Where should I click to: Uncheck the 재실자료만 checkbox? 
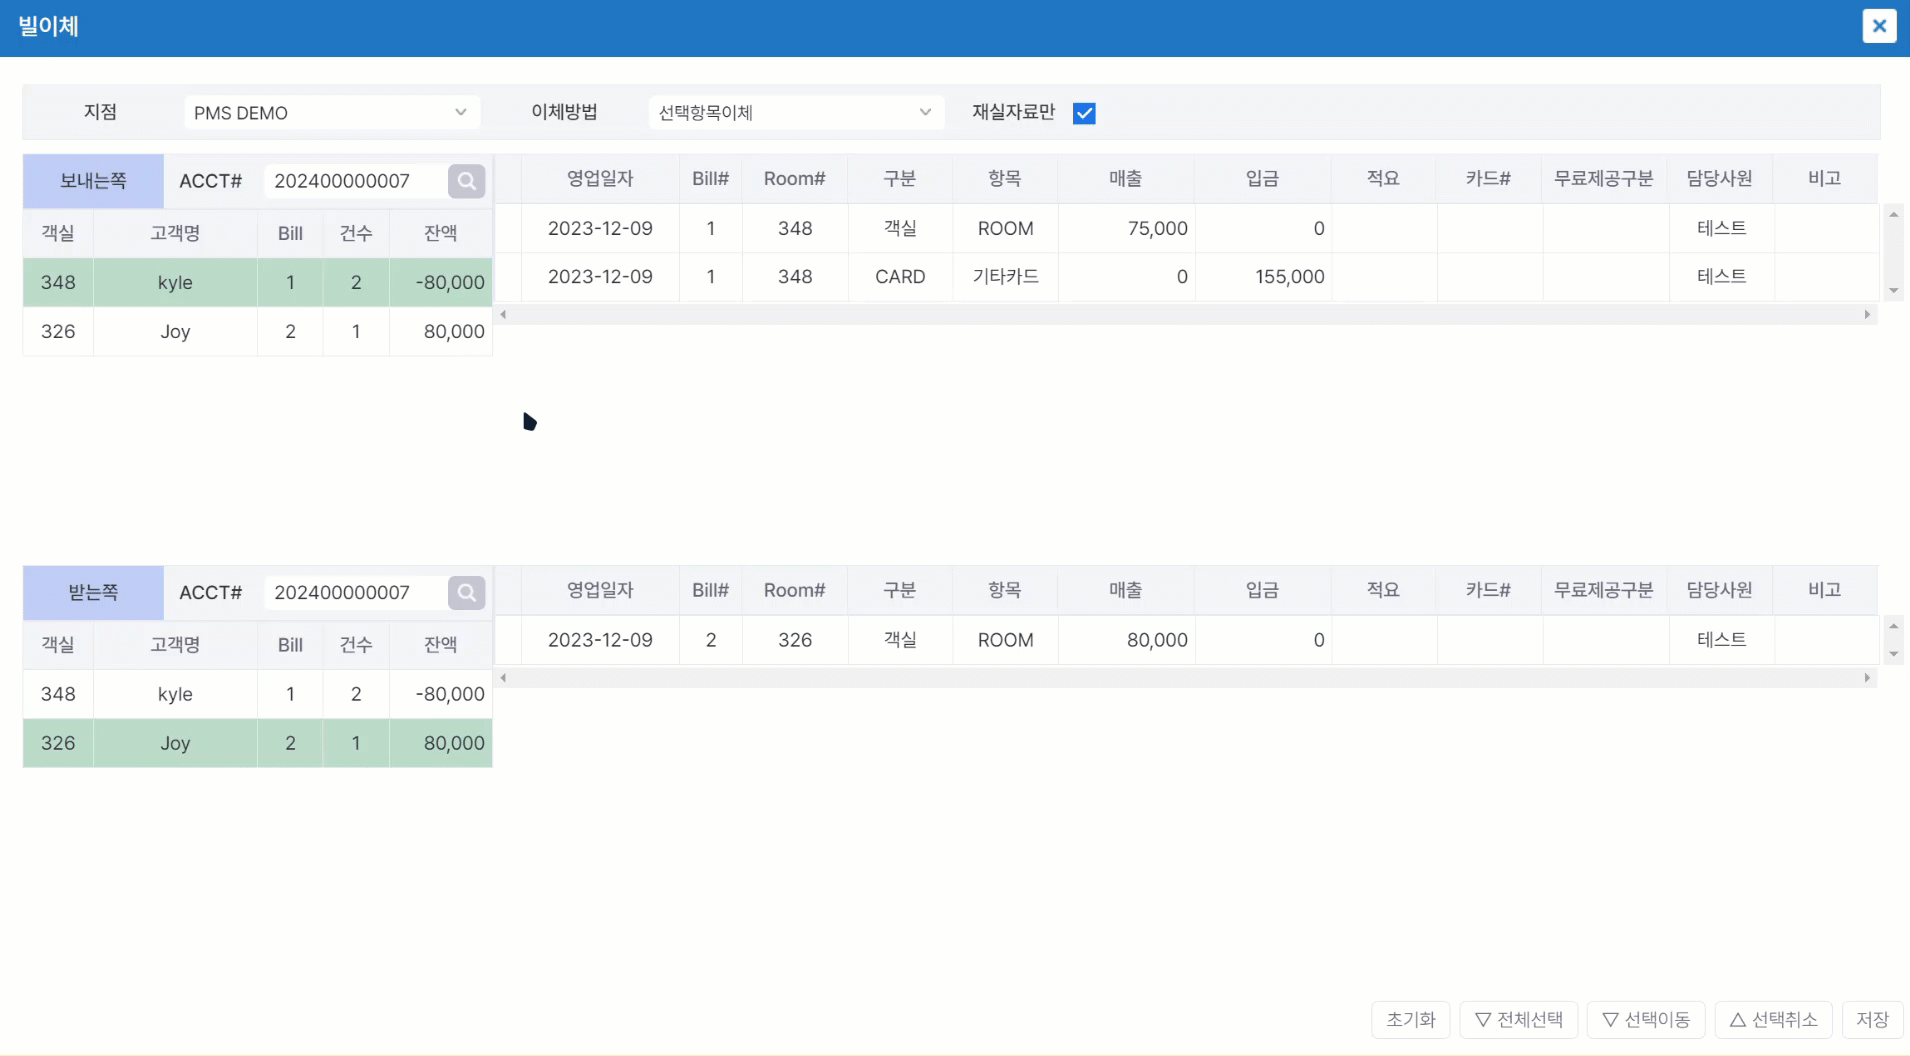(1084, 113)
